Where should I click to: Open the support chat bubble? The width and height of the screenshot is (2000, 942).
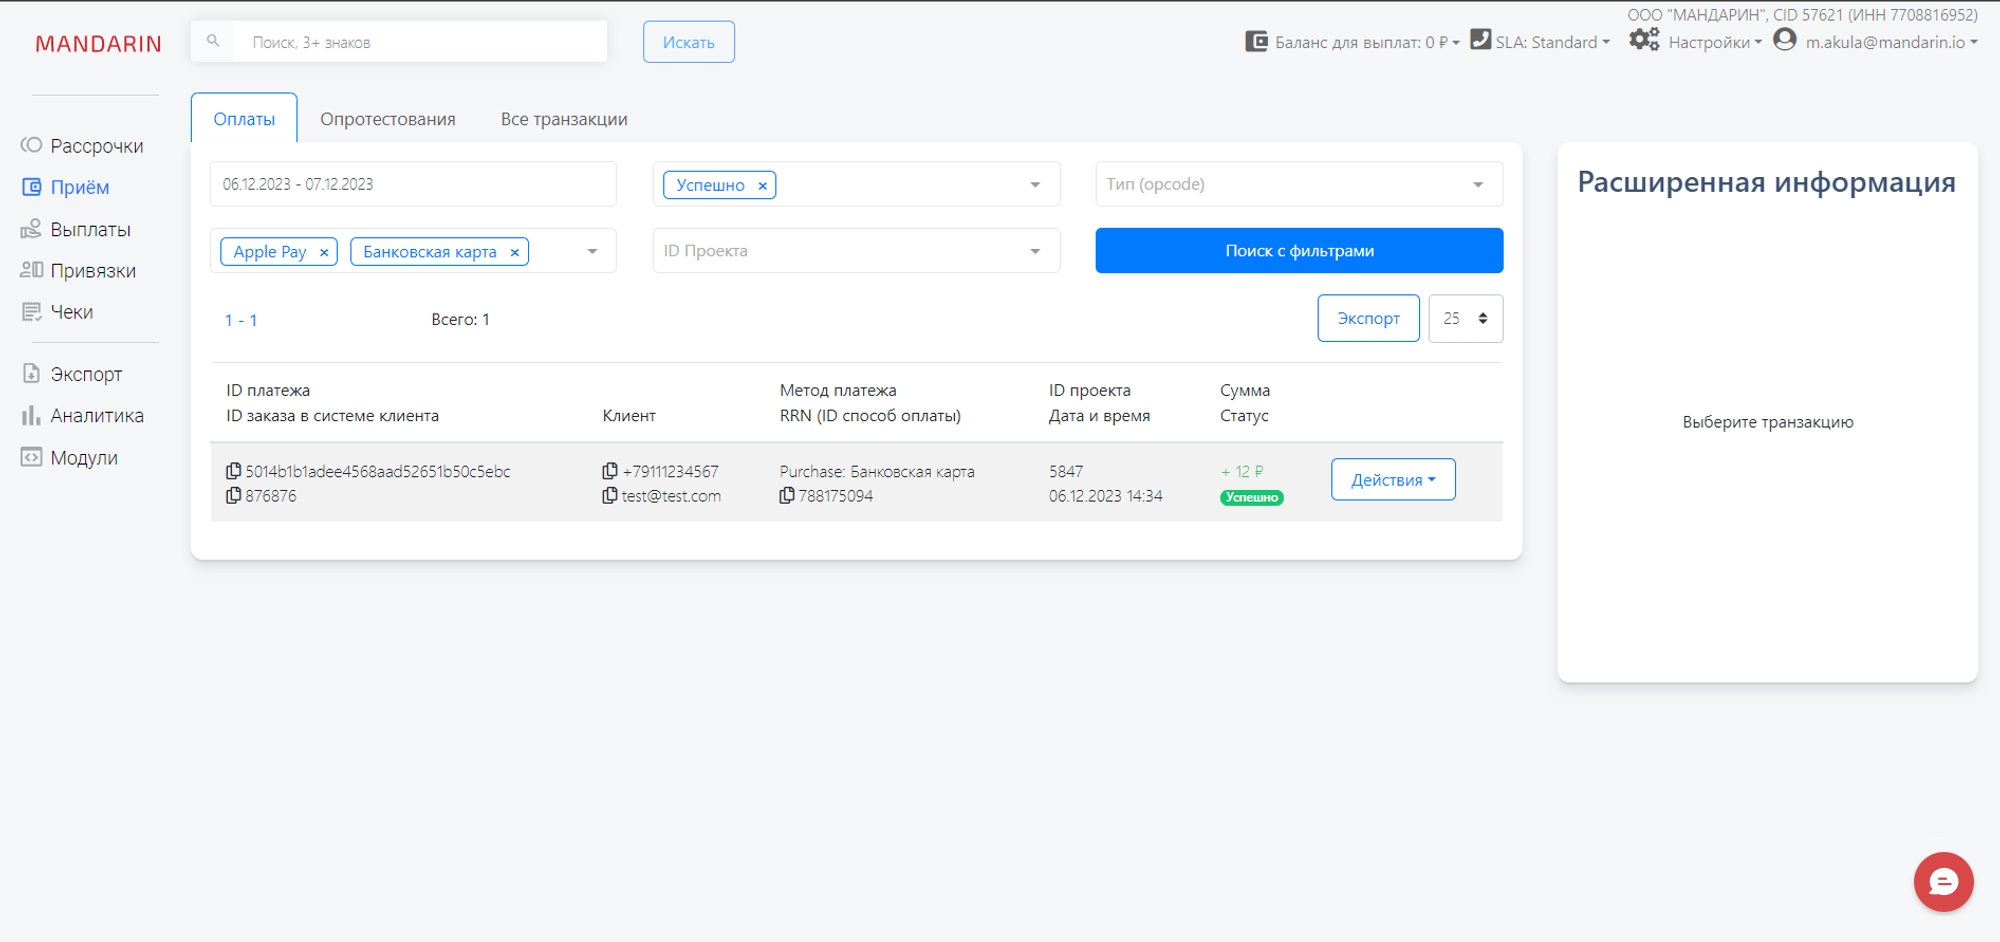[x=1942, y=881]
